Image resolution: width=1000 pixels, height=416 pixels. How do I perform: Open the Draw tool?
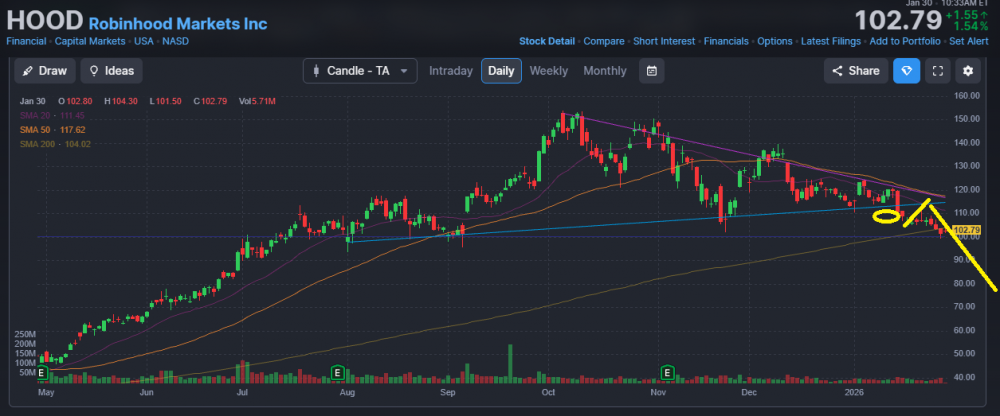46,71
